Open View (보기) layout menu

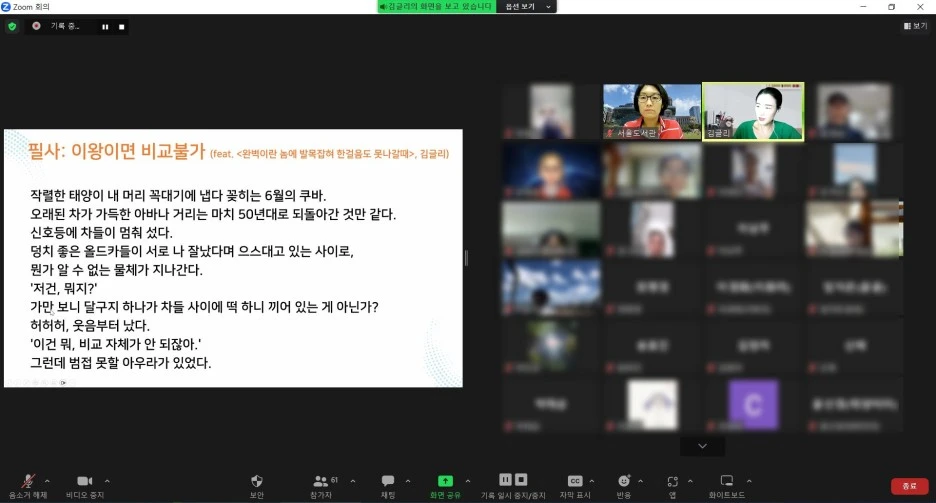[916, 26]
